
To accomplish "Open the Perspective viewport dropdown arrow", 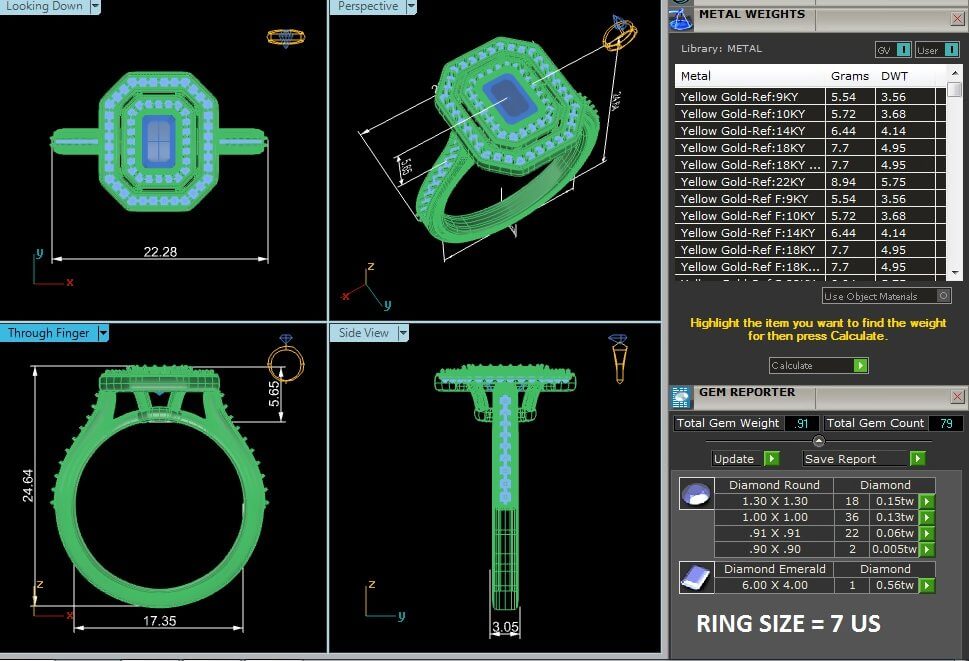I will (404, 6).
